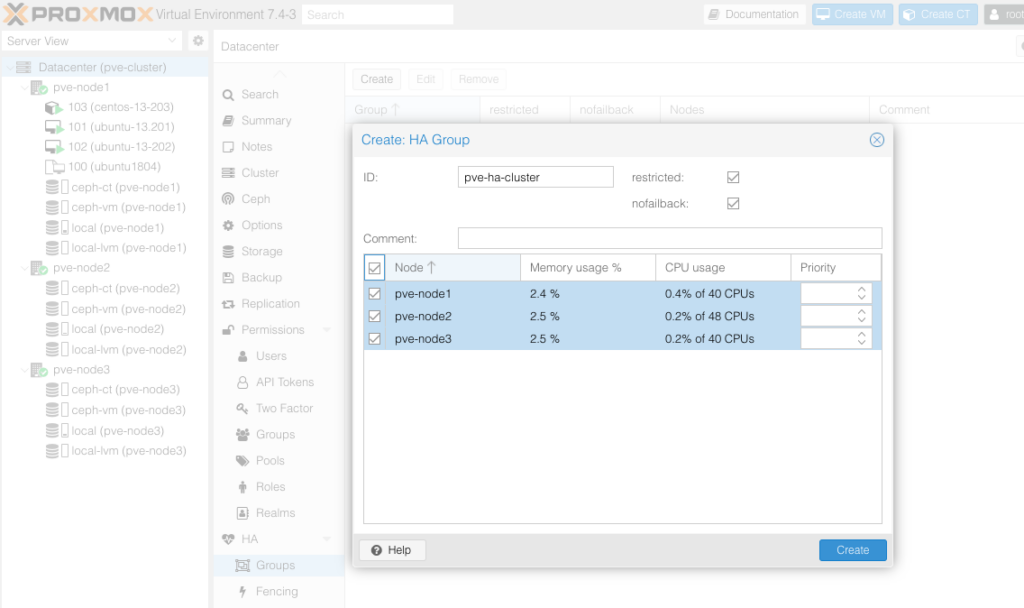This screenshot has width=1024, height=608.
Task: Click the top search box
Action: 377,14
